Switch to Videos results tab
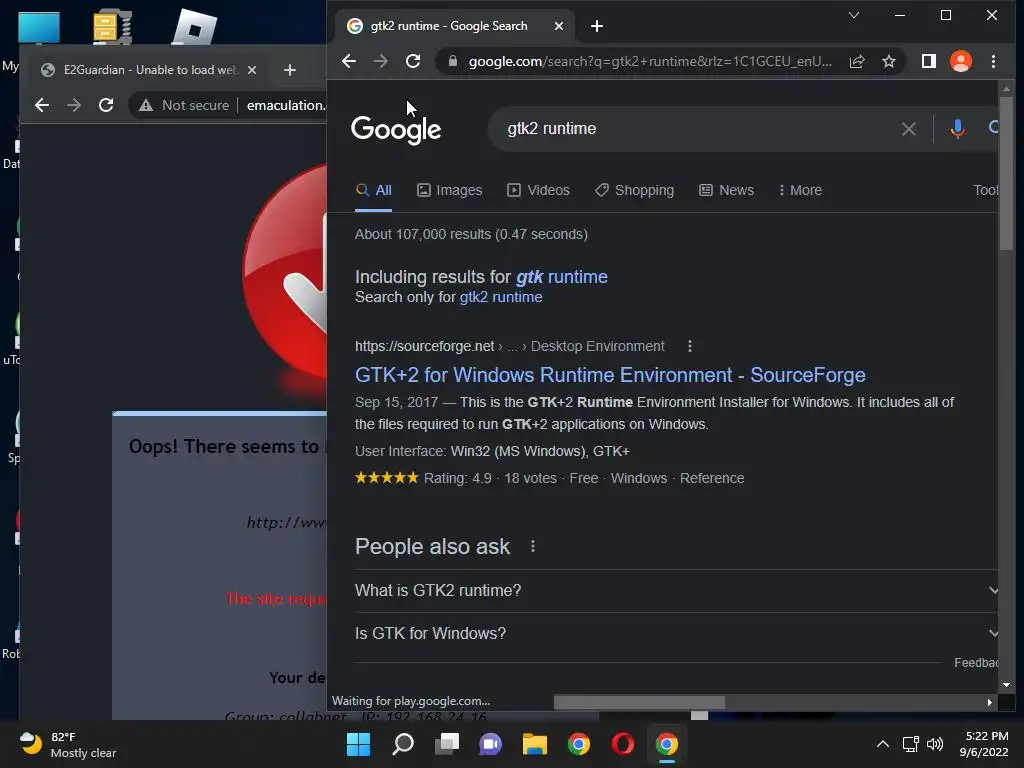 coord(538,190)
